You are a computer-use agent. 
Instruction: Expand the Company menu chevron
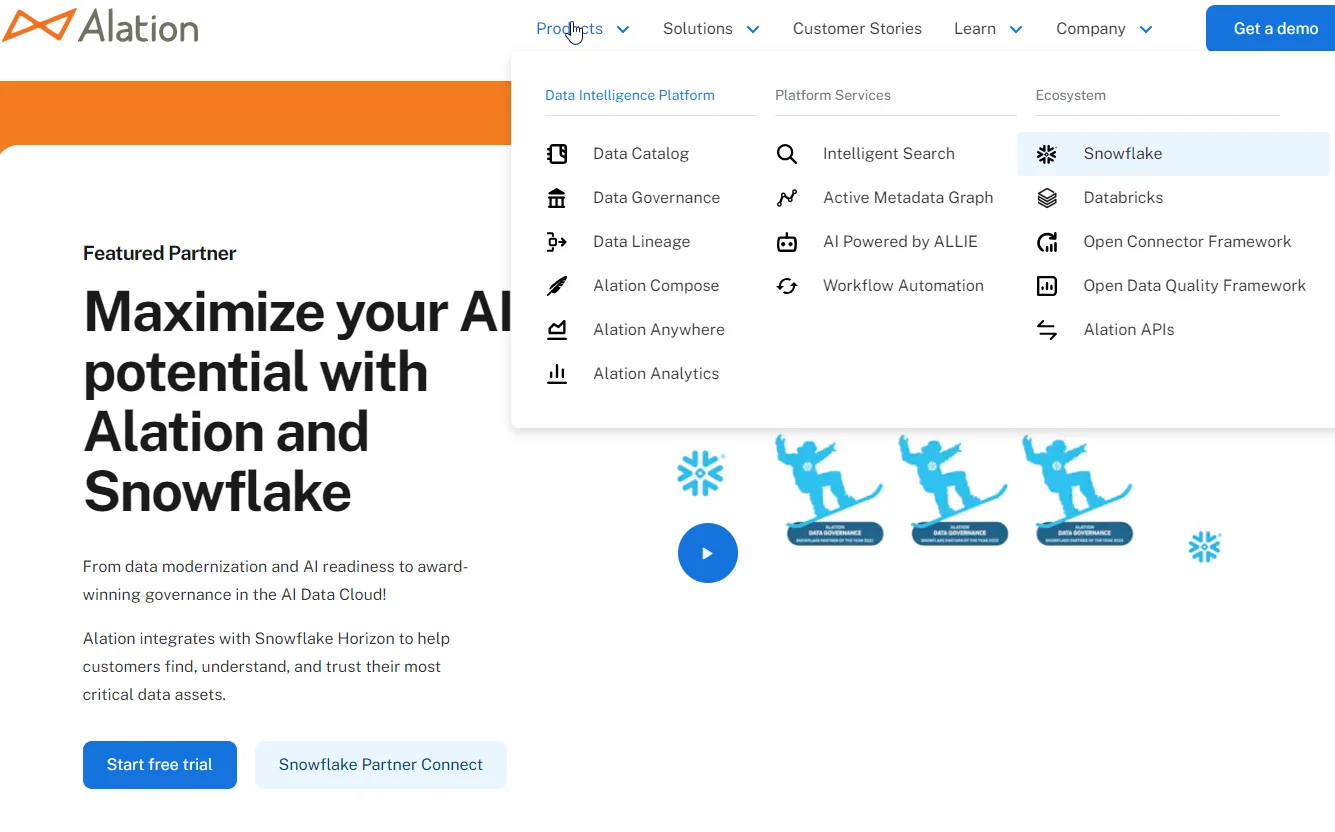1146,30
